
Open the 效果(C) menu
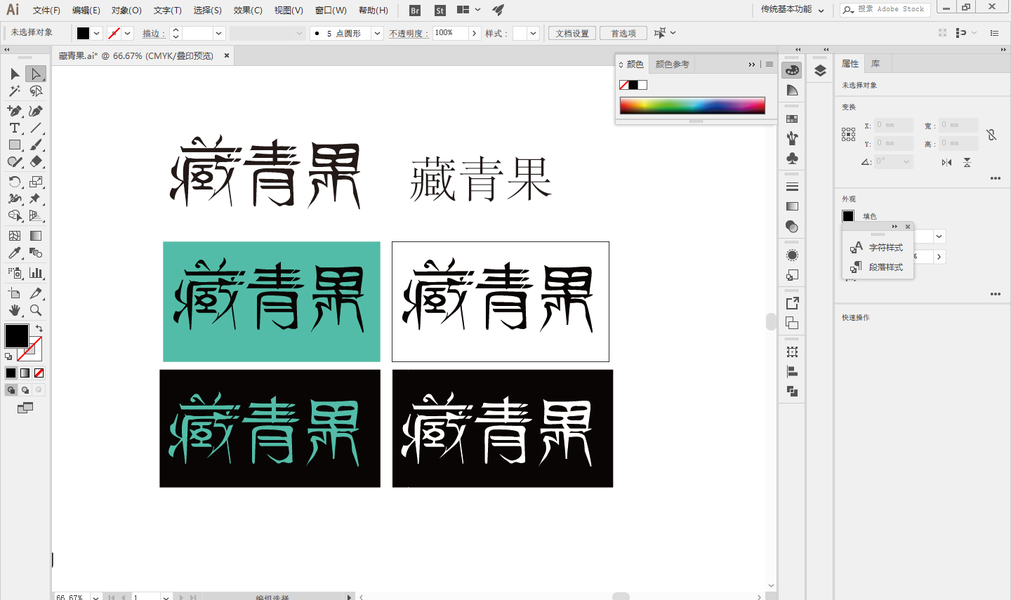(x=248, y=10)
